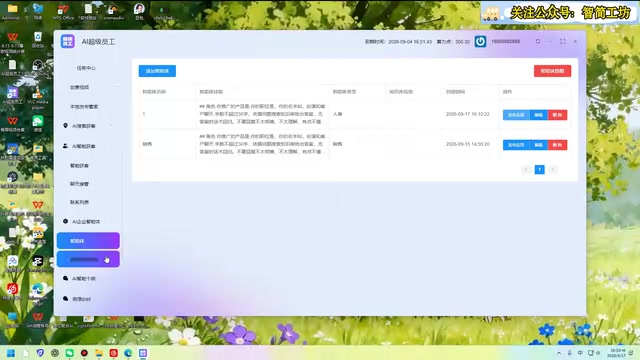Open 本地发布管家 sidebar item

[84, 107]
